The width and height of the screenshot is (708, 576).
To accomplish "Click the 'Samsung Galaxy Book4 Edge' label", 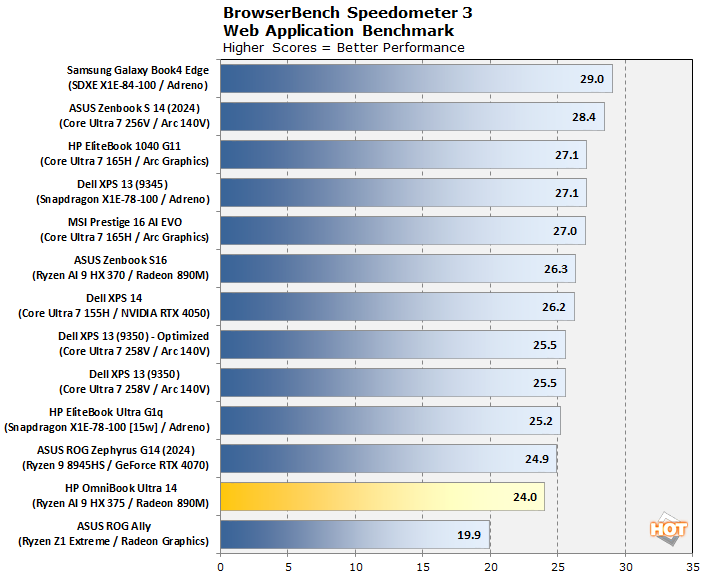I will tap(138, 70).
